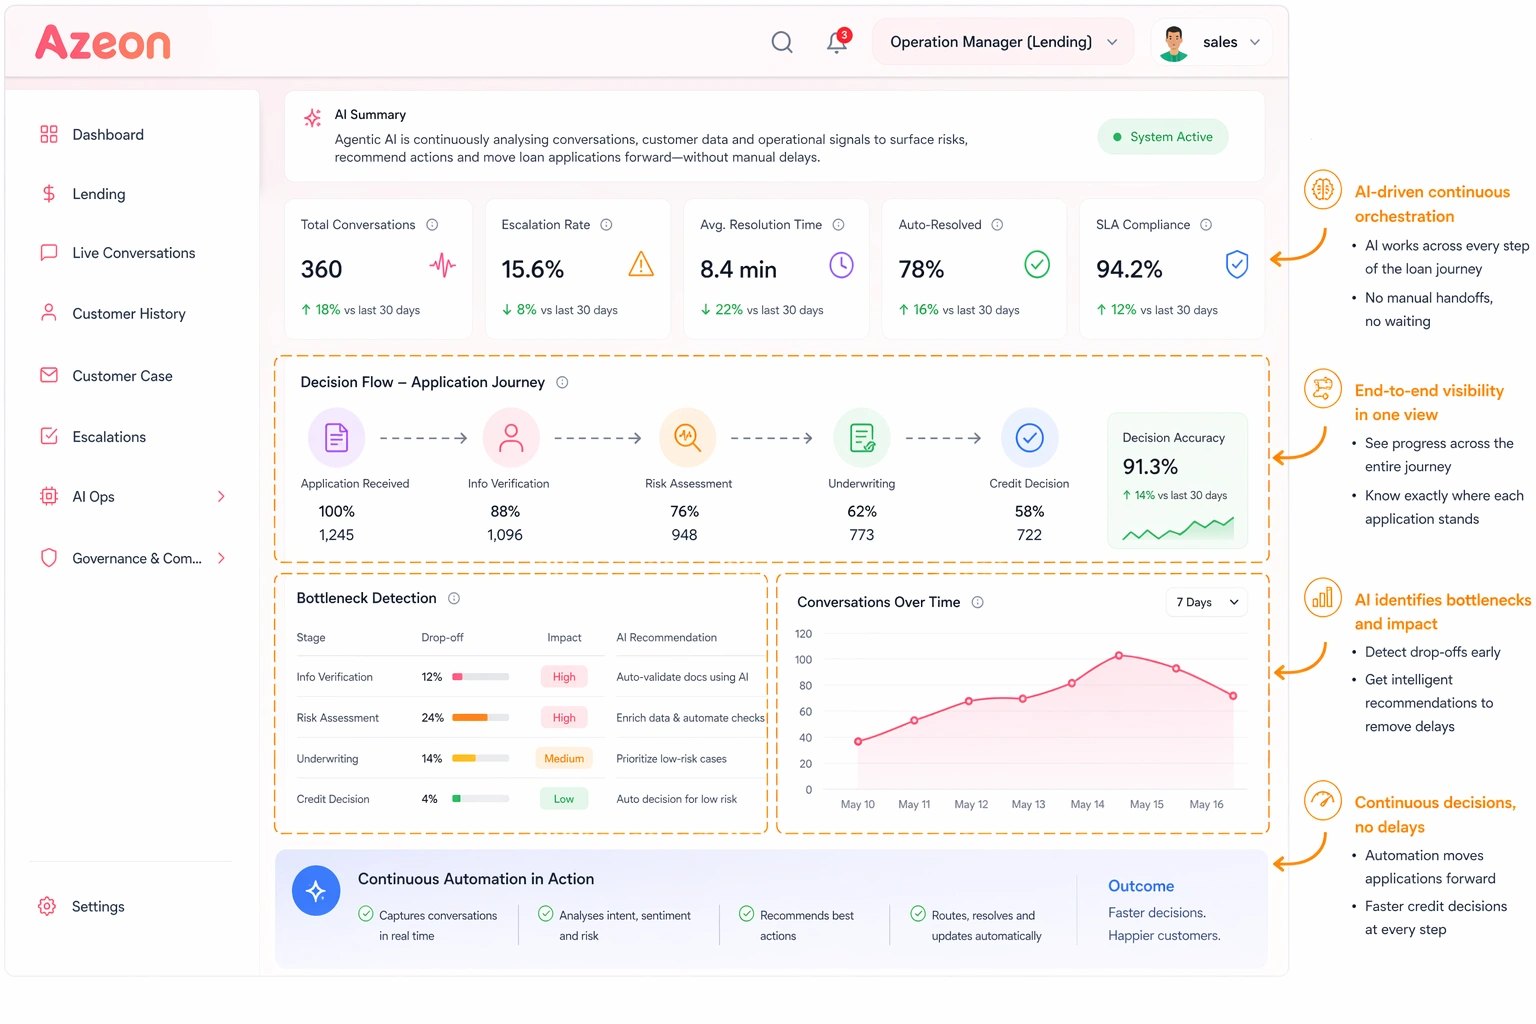Viewport: 1536px width, 1024px height.
Task: Open the Governance shield icon
Action: pyautogui.click(x=48, y=558)
